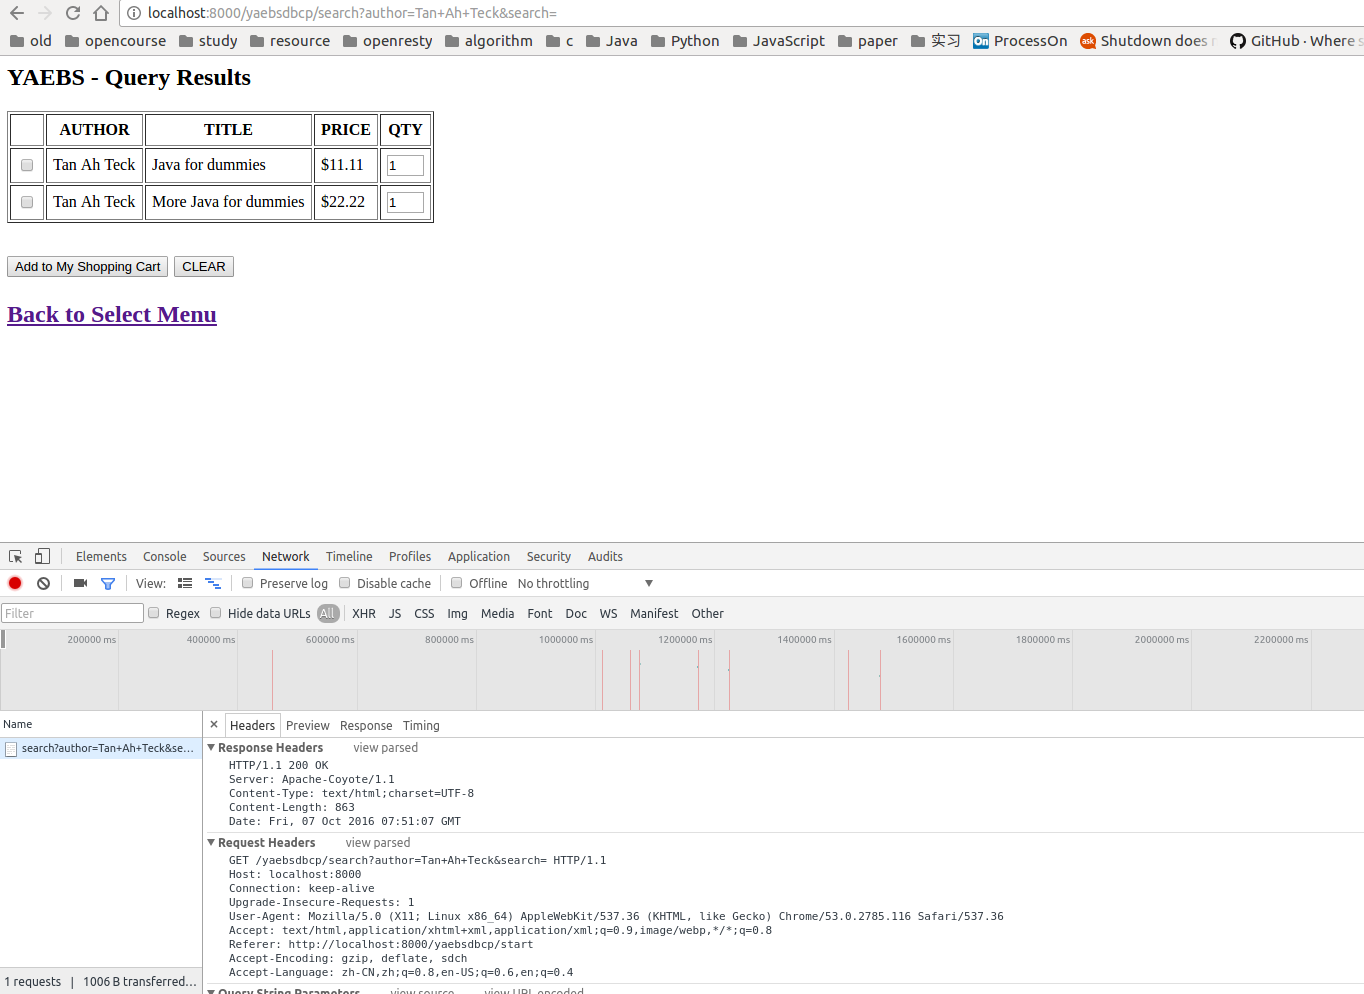Open the 'paper' bookmarks folder

pos(867,41)
